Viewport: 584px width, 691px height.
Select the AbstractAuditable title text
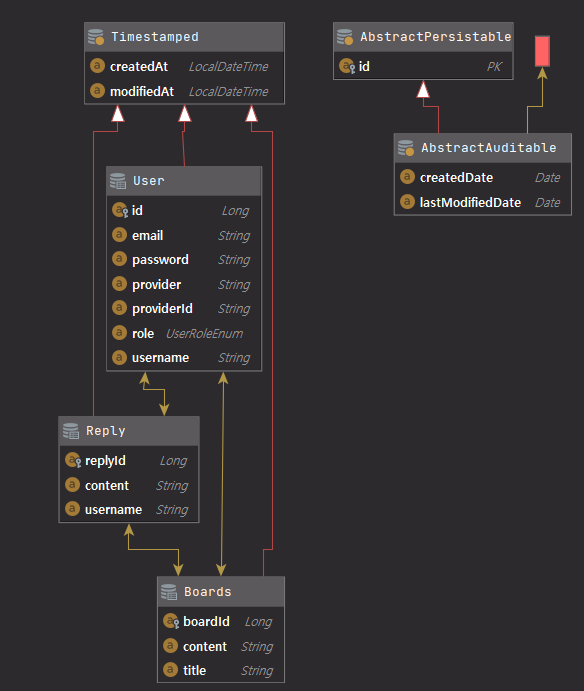[488, 148]
